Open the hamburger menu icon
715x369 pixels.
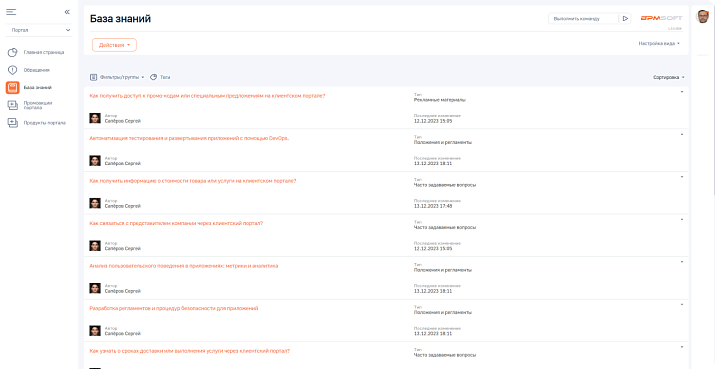11,12
